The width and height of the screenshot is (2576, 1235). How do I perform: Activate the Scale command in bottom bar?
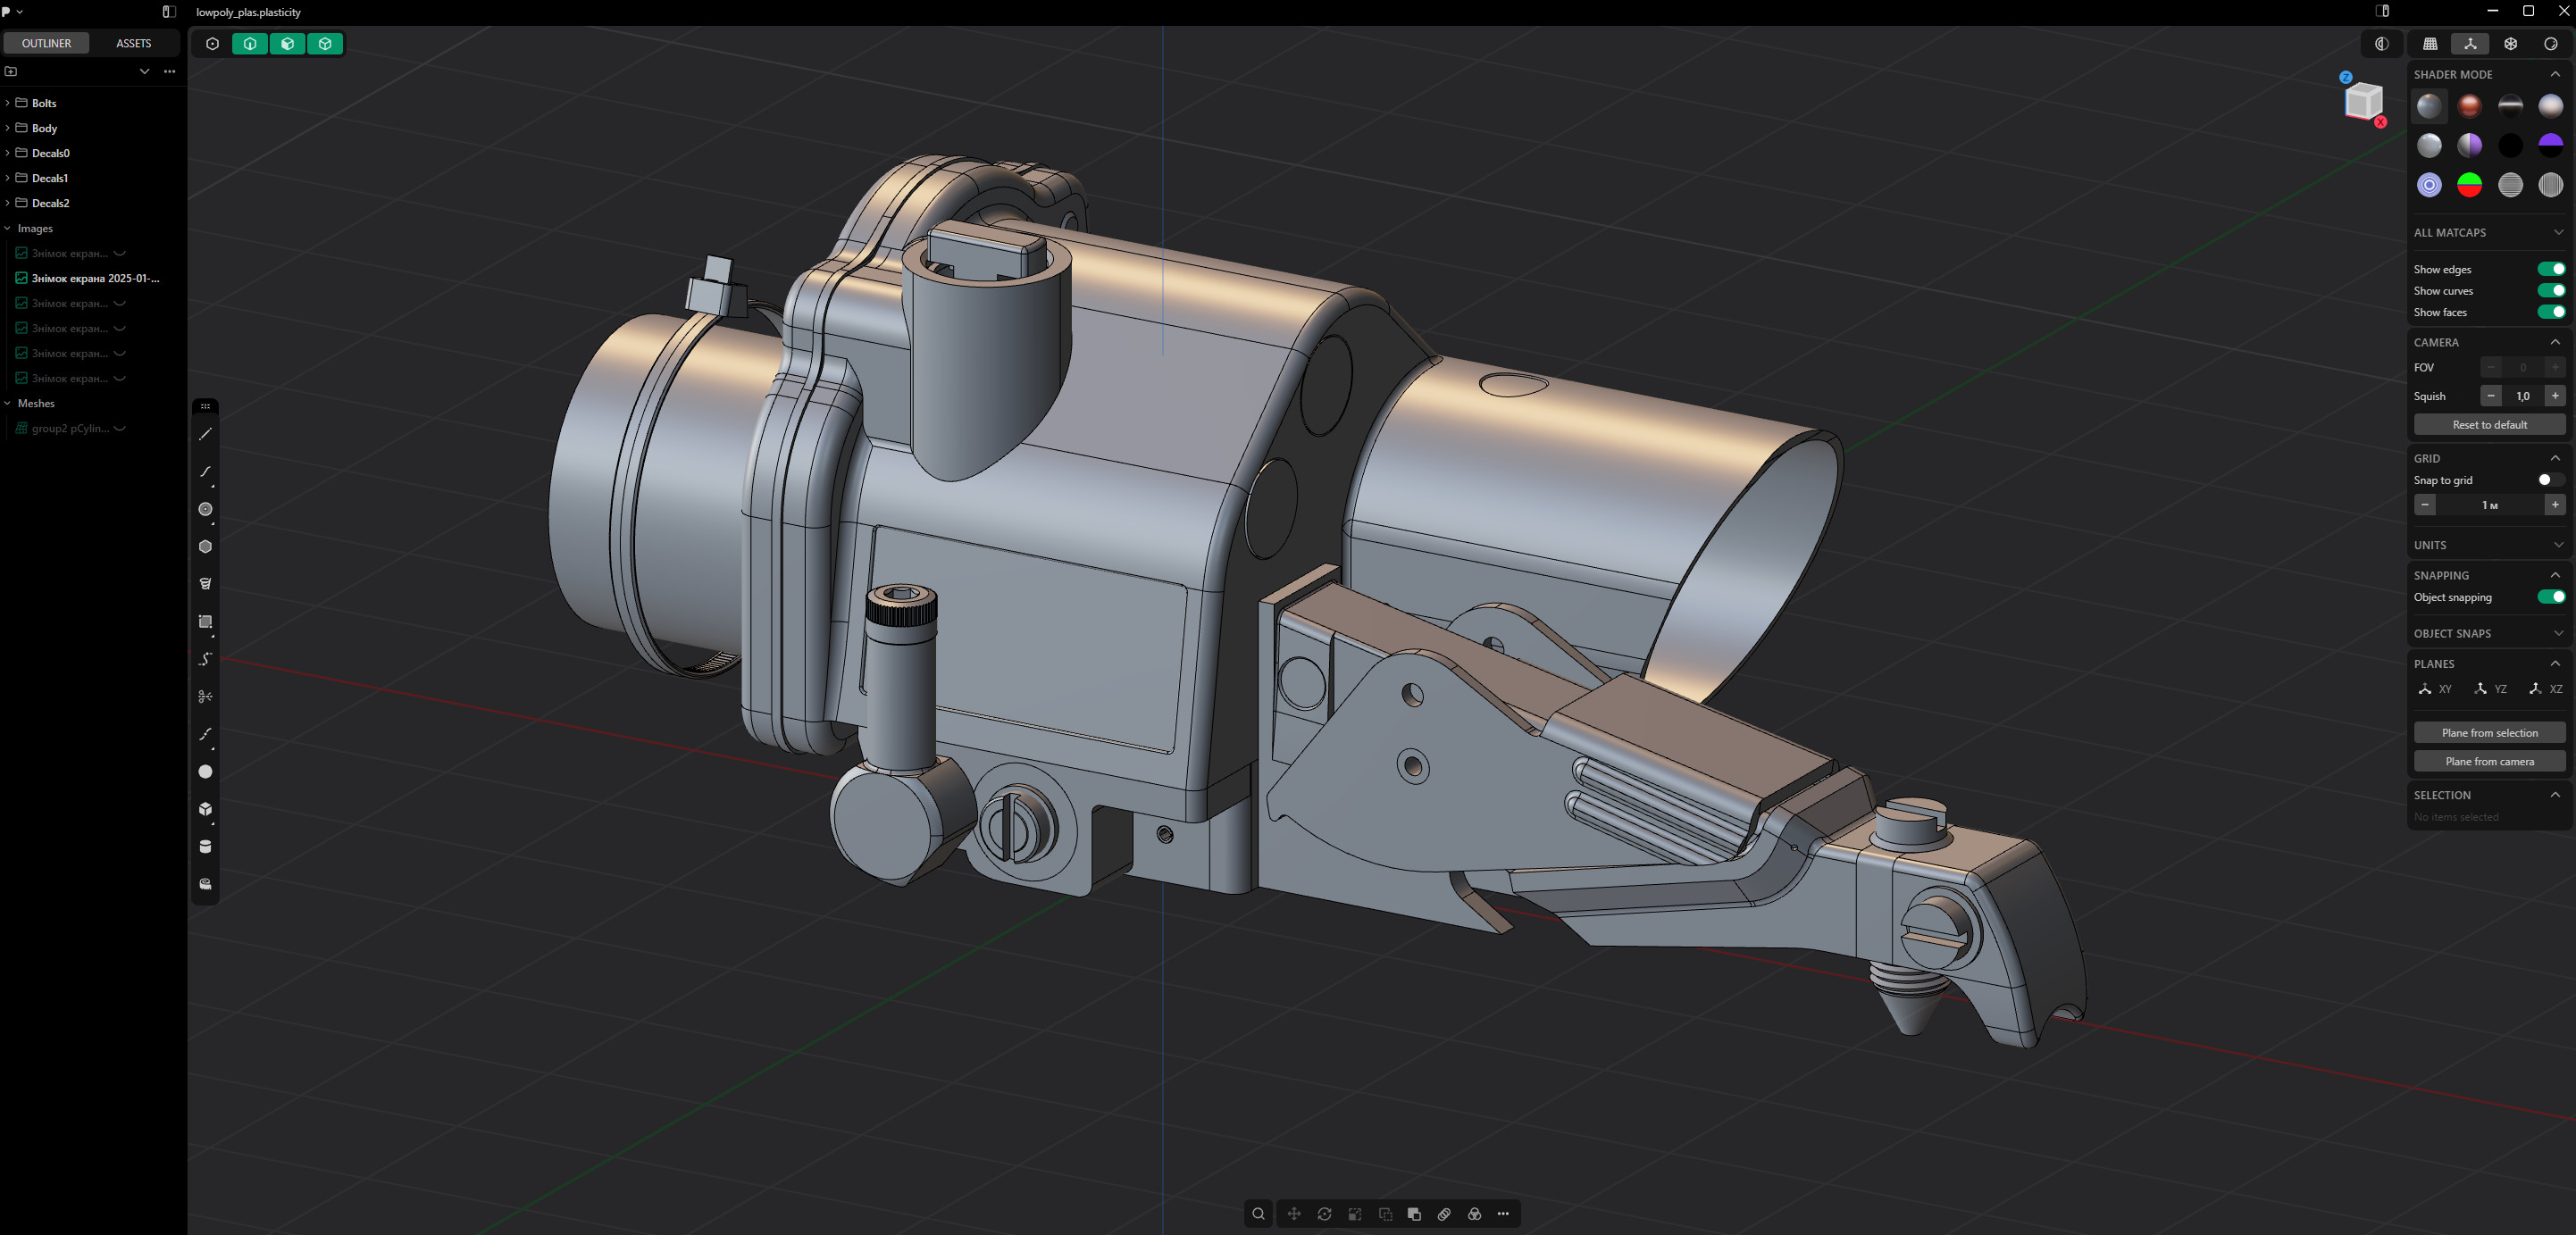(x=1354, y=1214)
